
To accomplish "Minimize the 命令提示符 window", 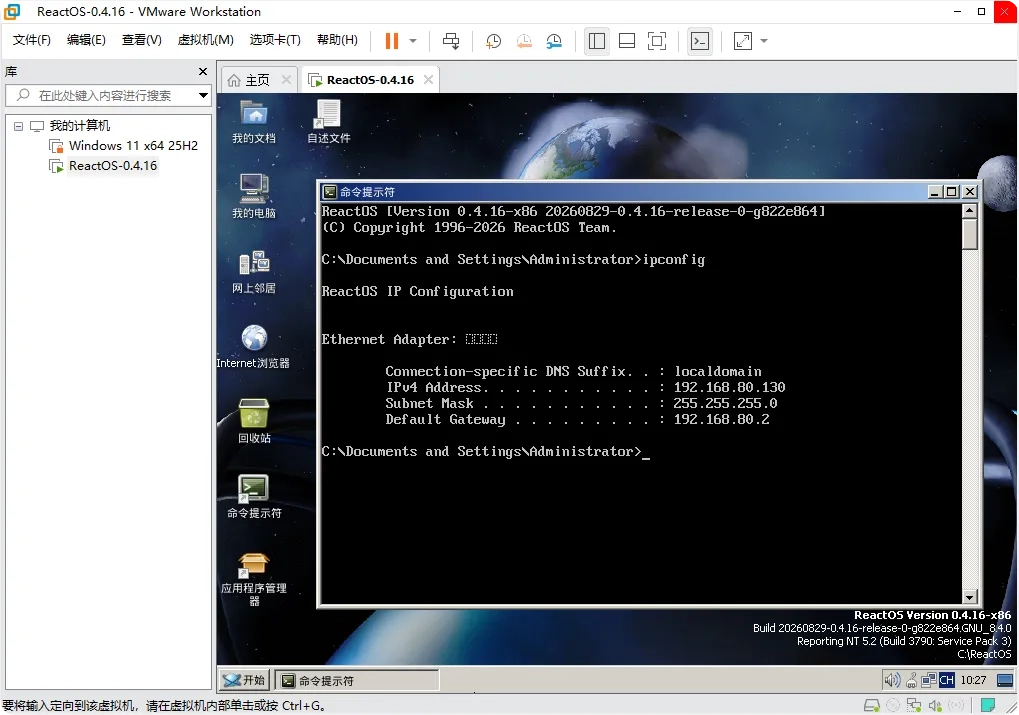I will coord(935,192).
